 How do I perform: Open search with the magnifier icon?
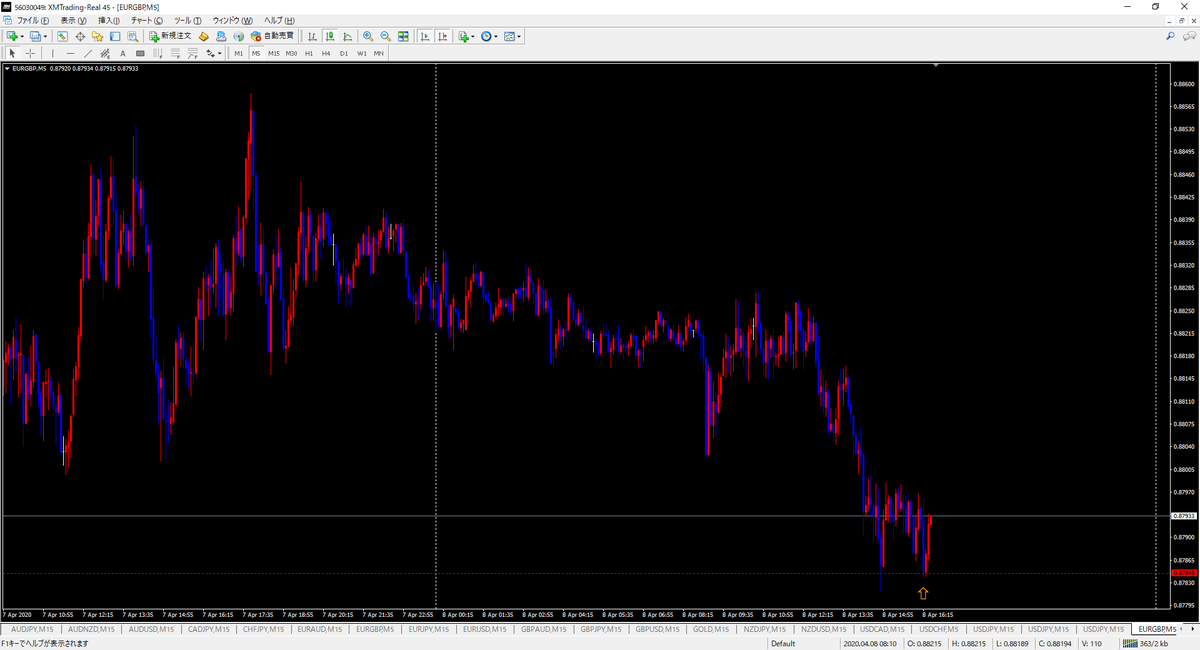tap(1171, 36)
